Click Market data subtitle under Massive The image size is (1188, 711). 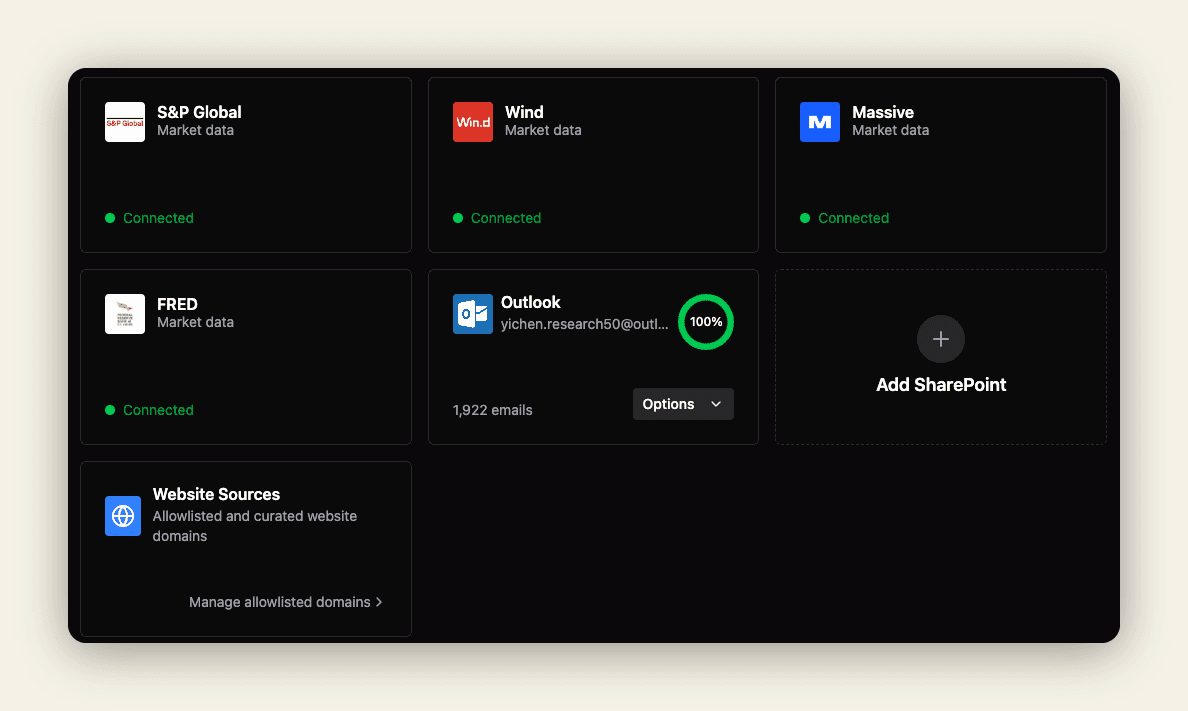890,130
